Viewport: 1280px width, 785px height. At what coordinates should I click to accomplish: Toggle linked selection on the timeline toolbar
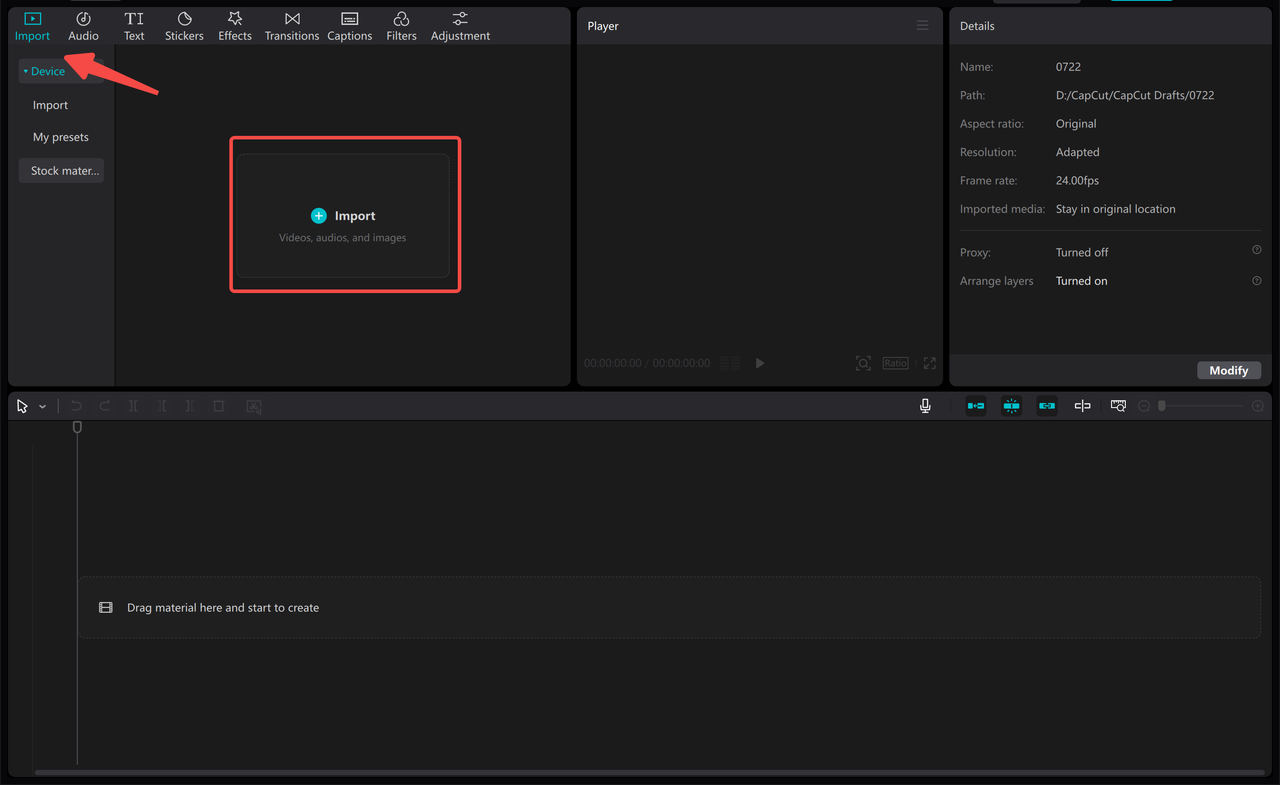click(1047, 406)
